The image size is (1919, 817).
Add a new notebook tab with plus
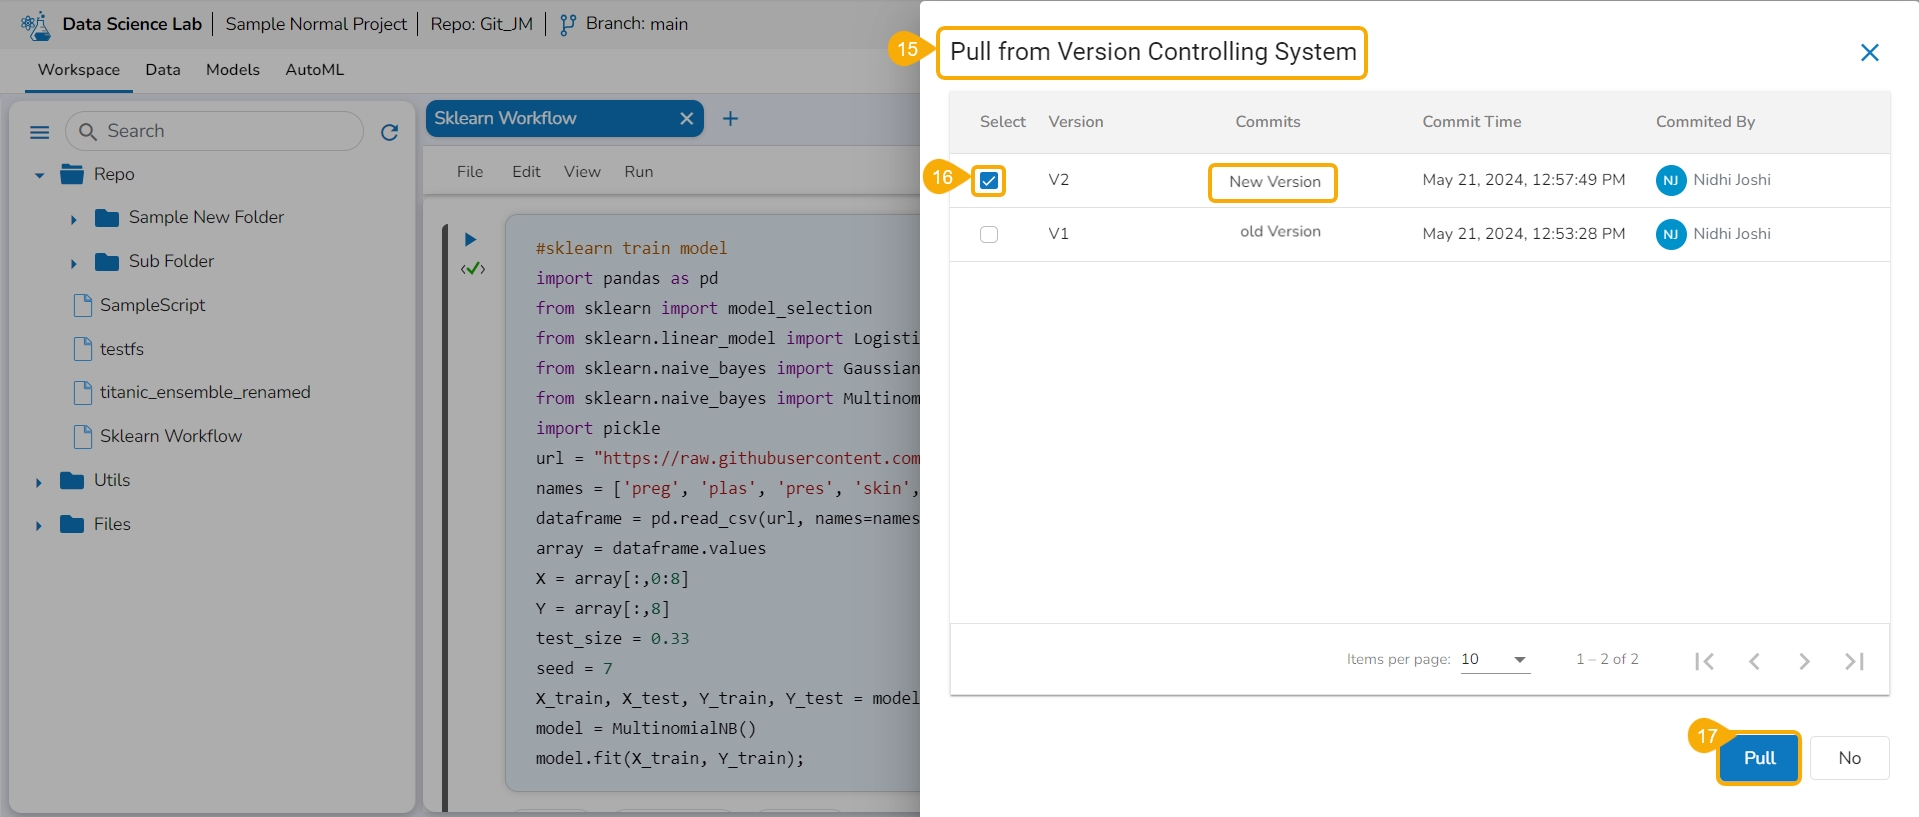coord(730,119)
